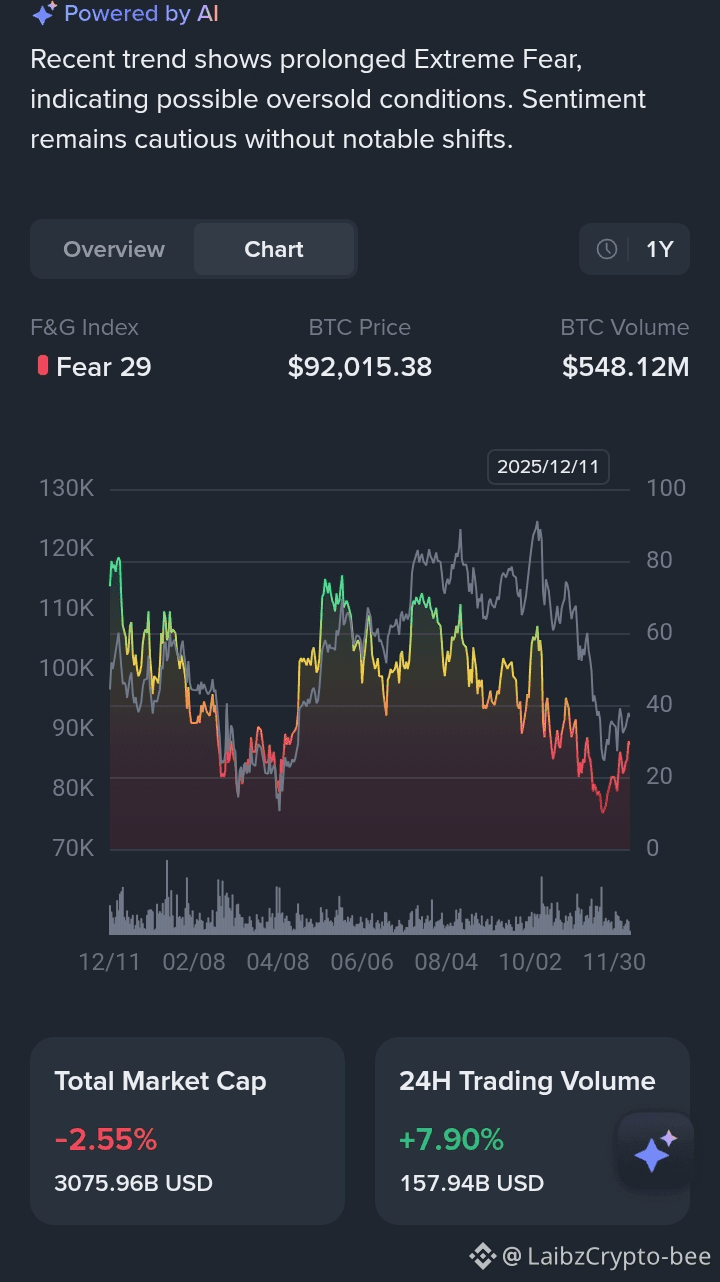
Task: Click the 08/04 date axis label
Action: coord(446,962)
